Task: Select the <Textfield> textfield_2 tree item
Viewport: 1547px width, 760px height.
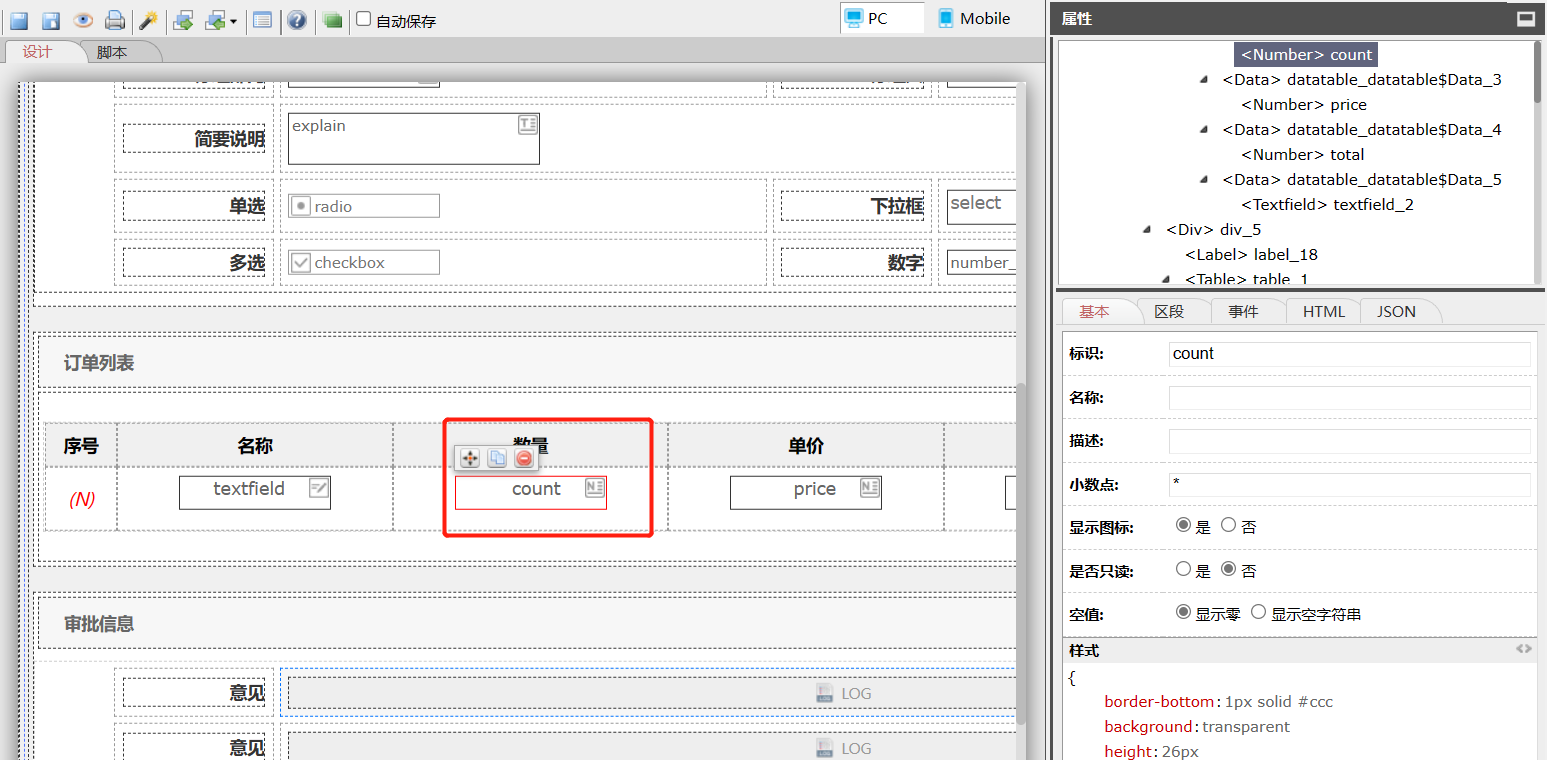Action: coord(1327,205)
